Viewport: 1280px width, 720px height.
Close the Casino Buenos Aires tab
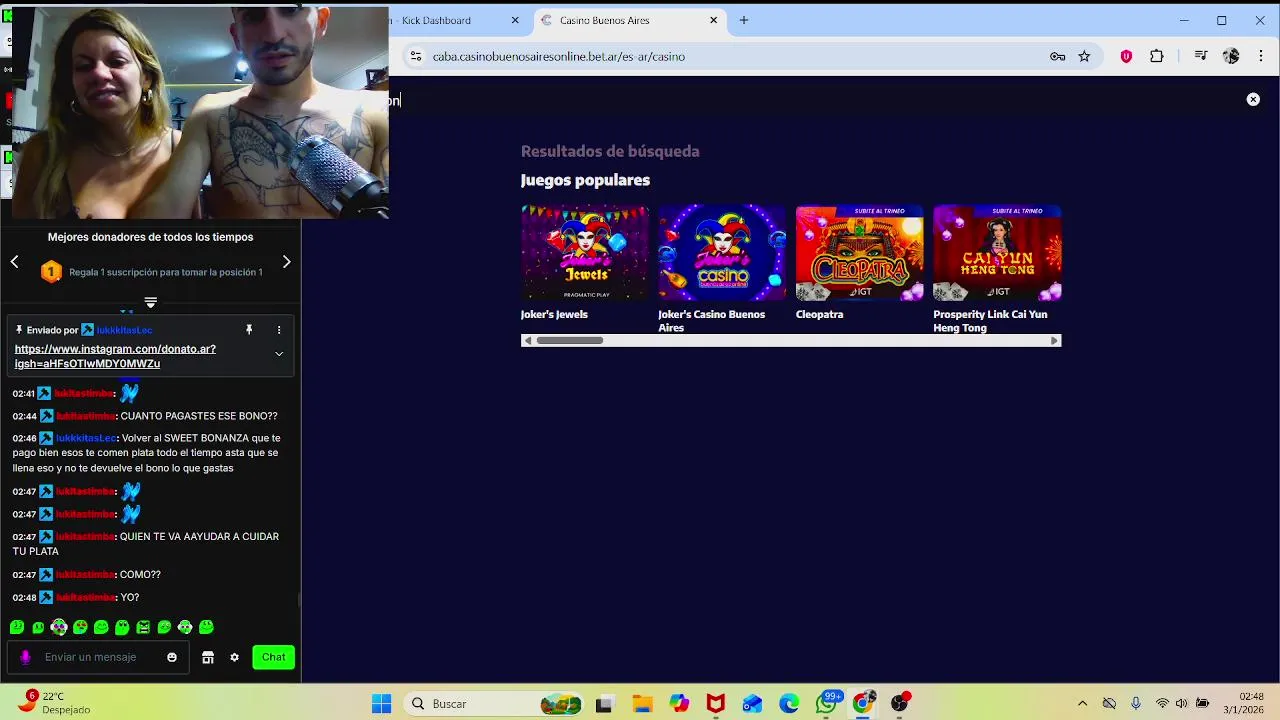click(x=714, y=20)
